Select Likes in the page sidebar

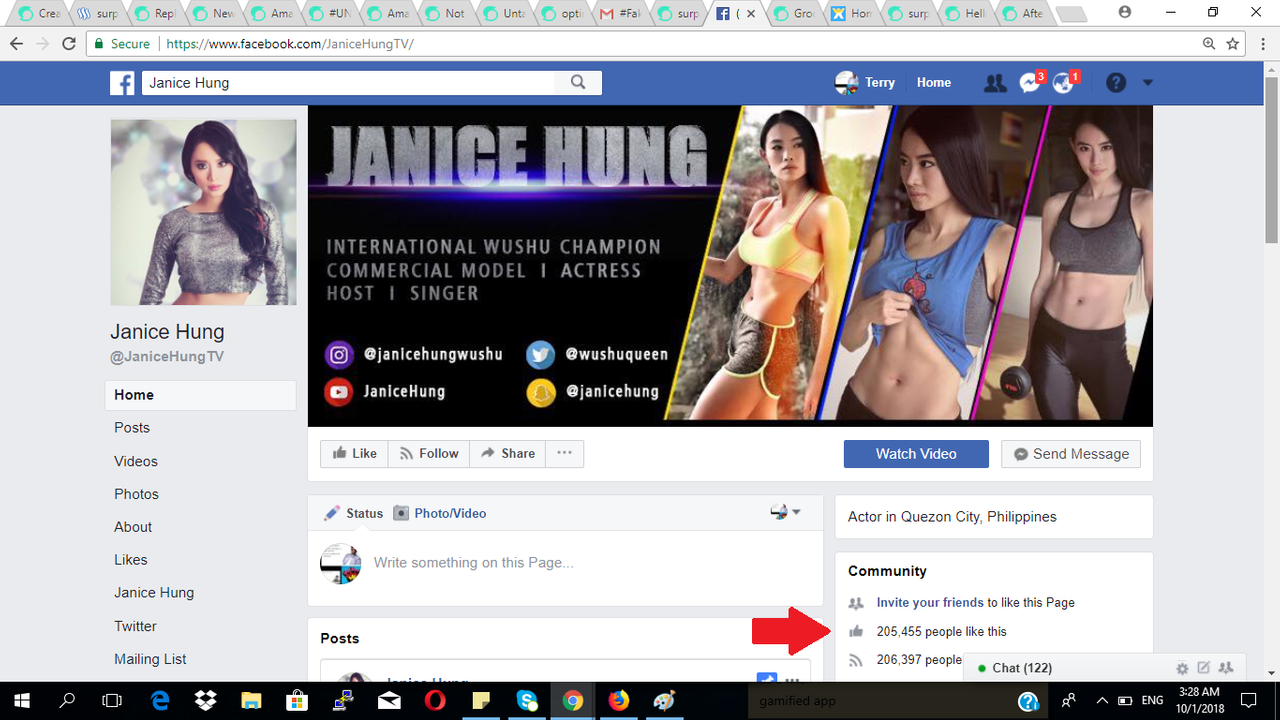(x=131, y=560)
